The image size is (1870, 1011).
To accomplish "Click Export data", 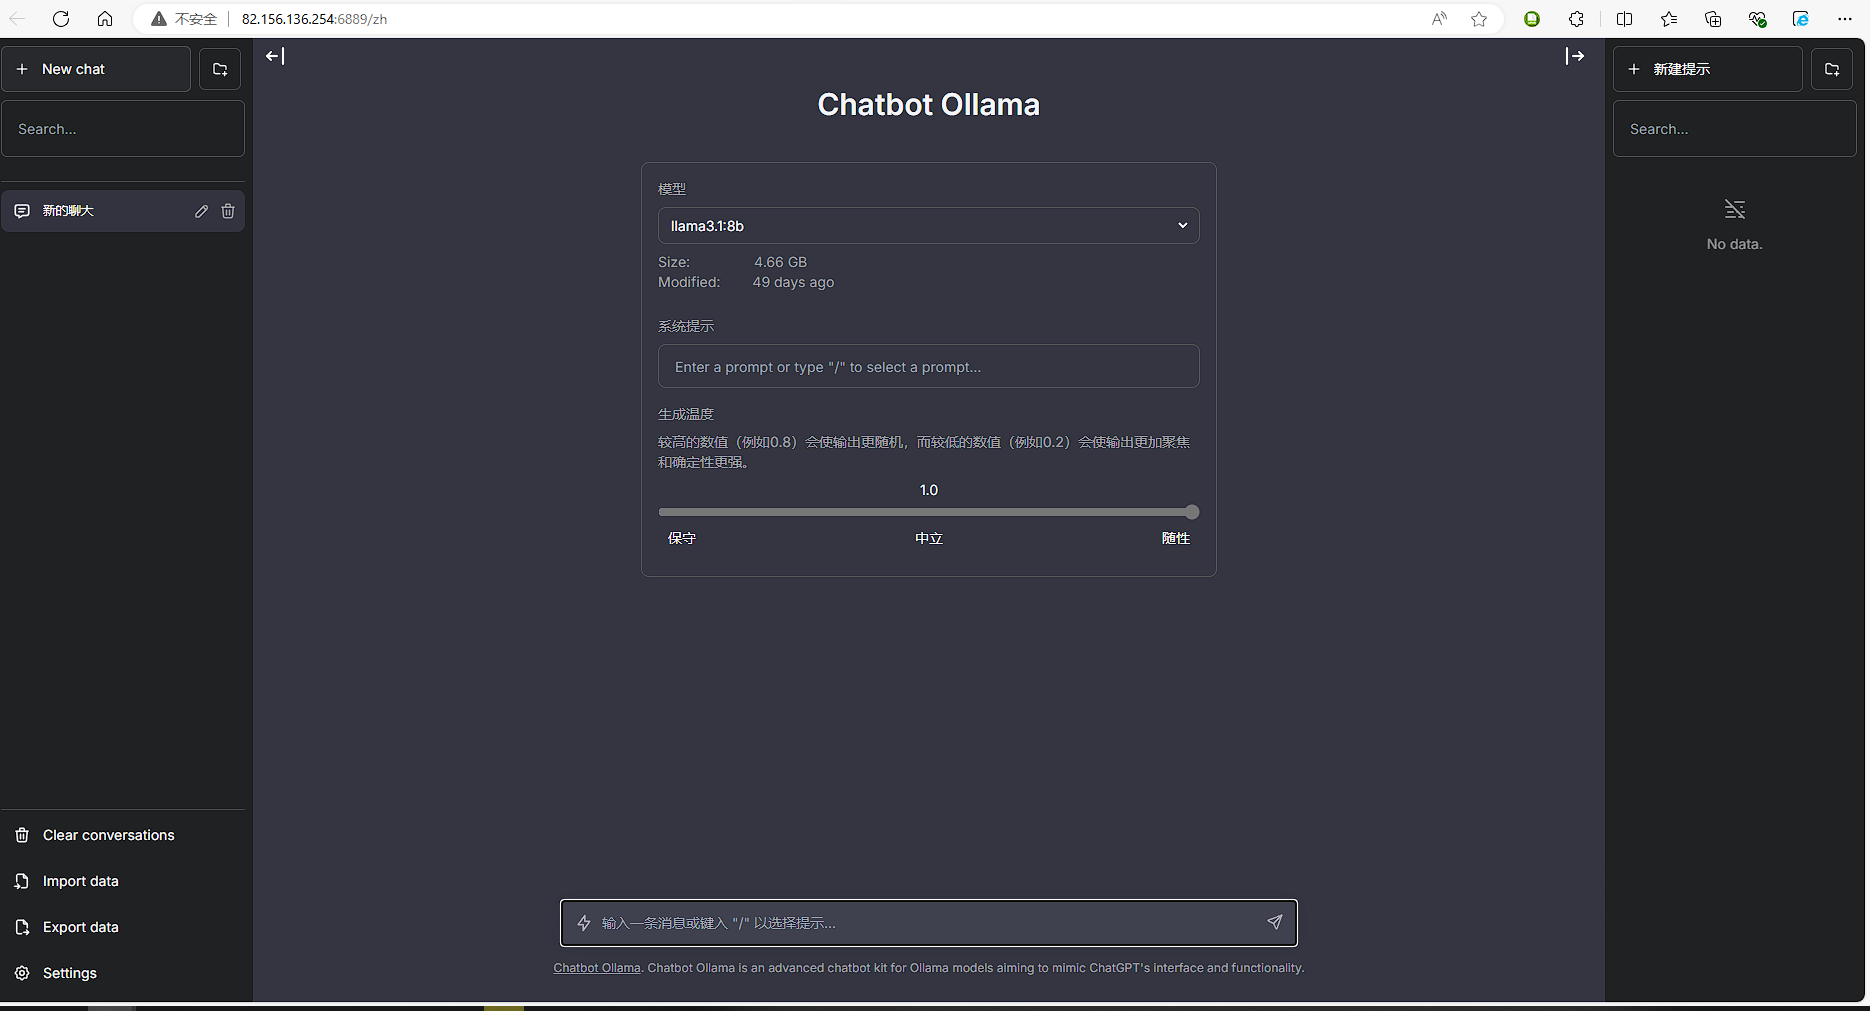I will coord(123,927).
